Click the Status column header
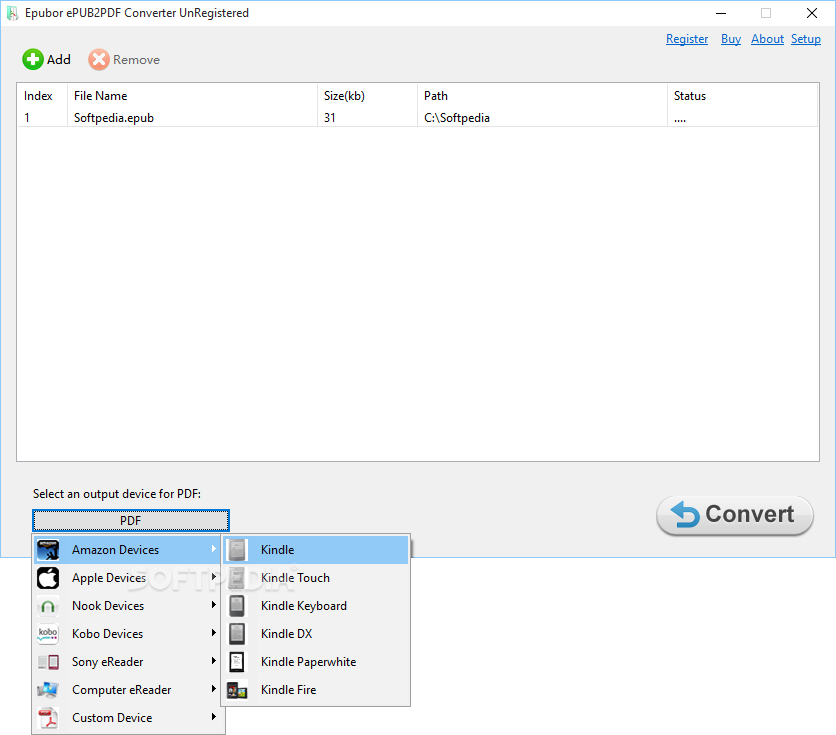The height and width of the screenshot is (735, 836). 742,96
